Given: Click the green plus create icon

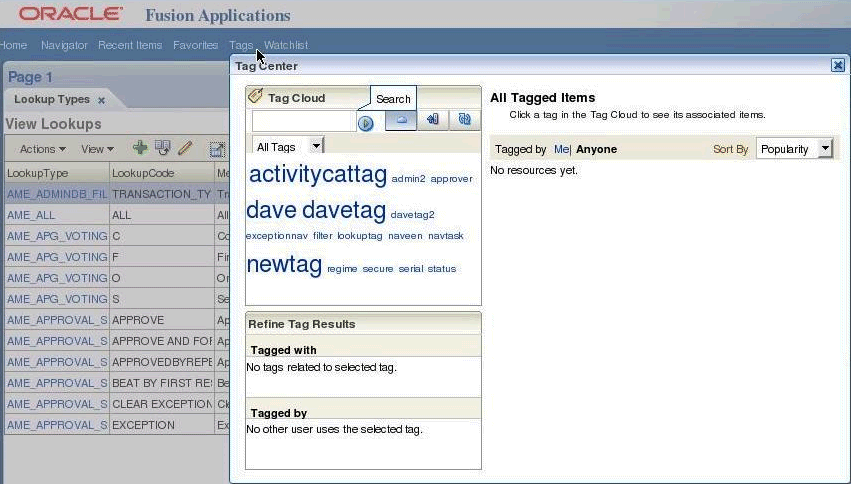Looking at the screenshot, I should coord(140,148).
